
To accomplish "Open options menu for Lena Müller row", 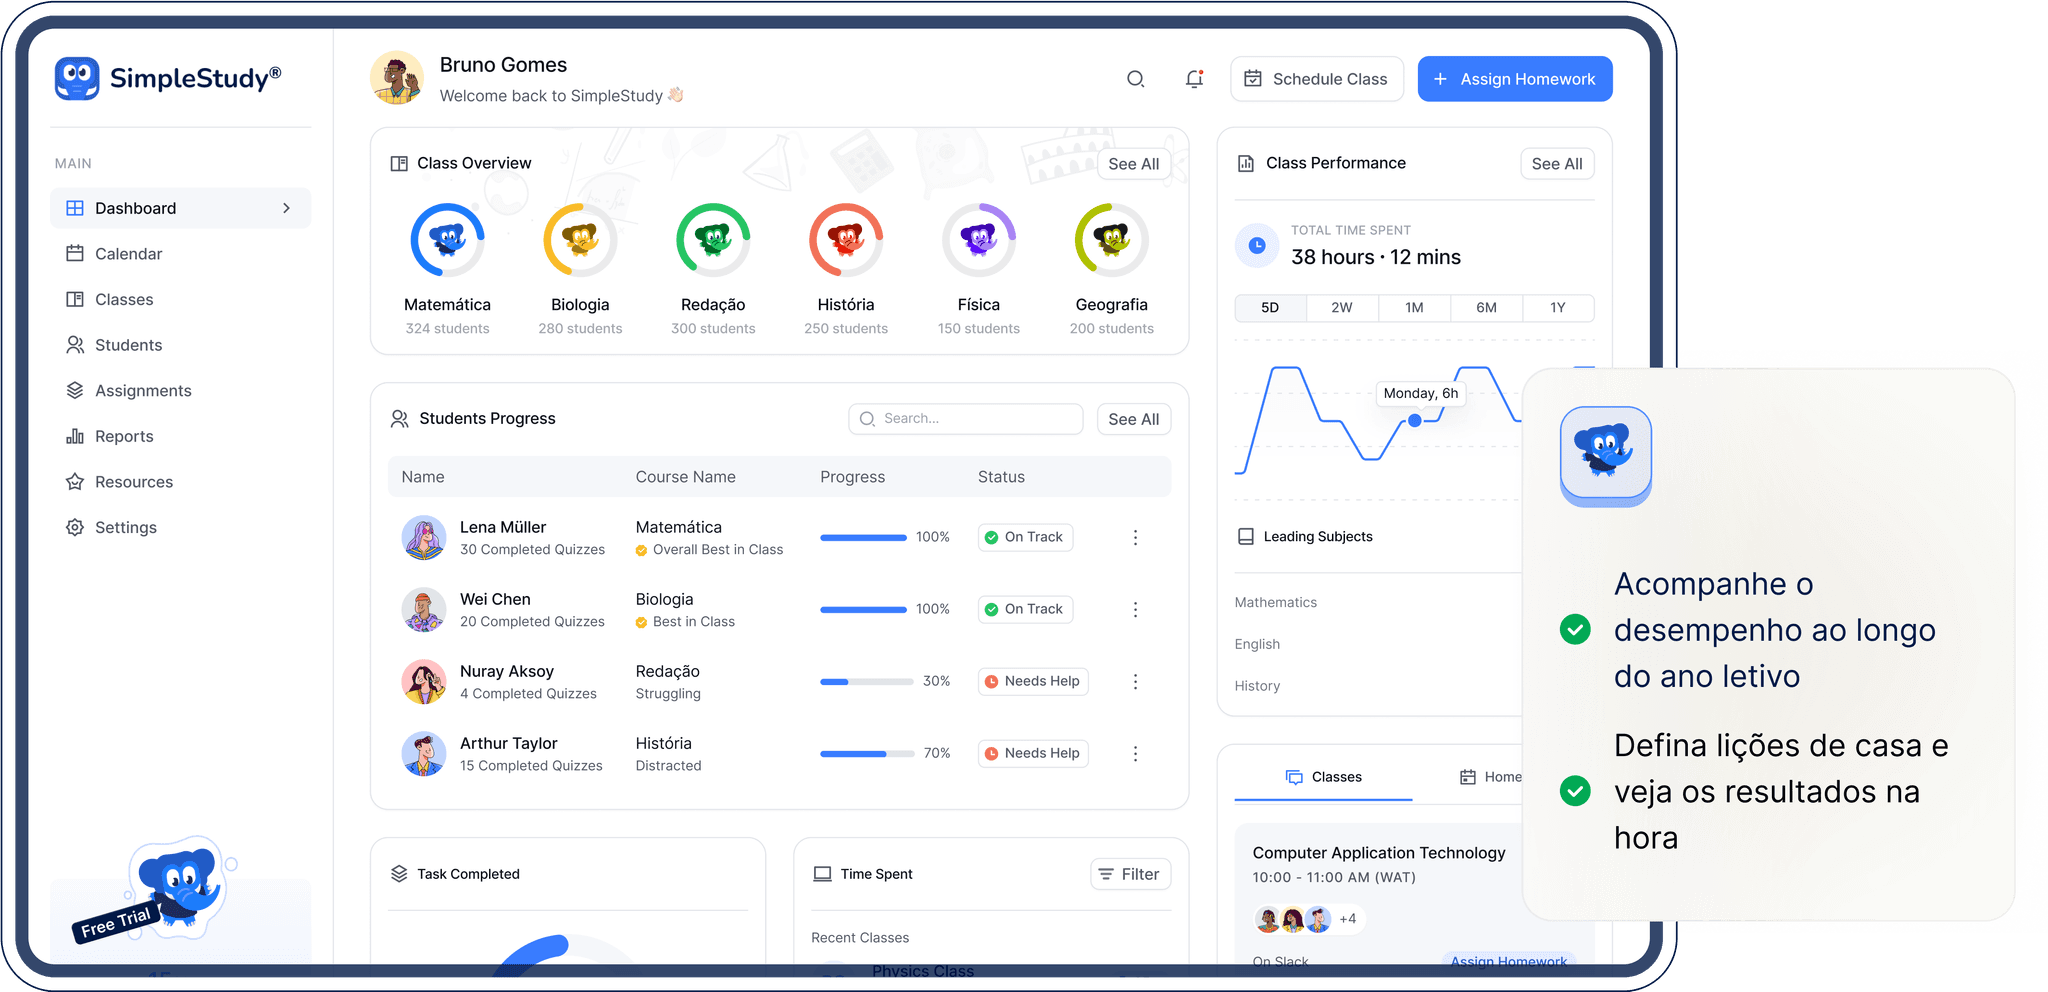I will click(x=1135, y=538).
